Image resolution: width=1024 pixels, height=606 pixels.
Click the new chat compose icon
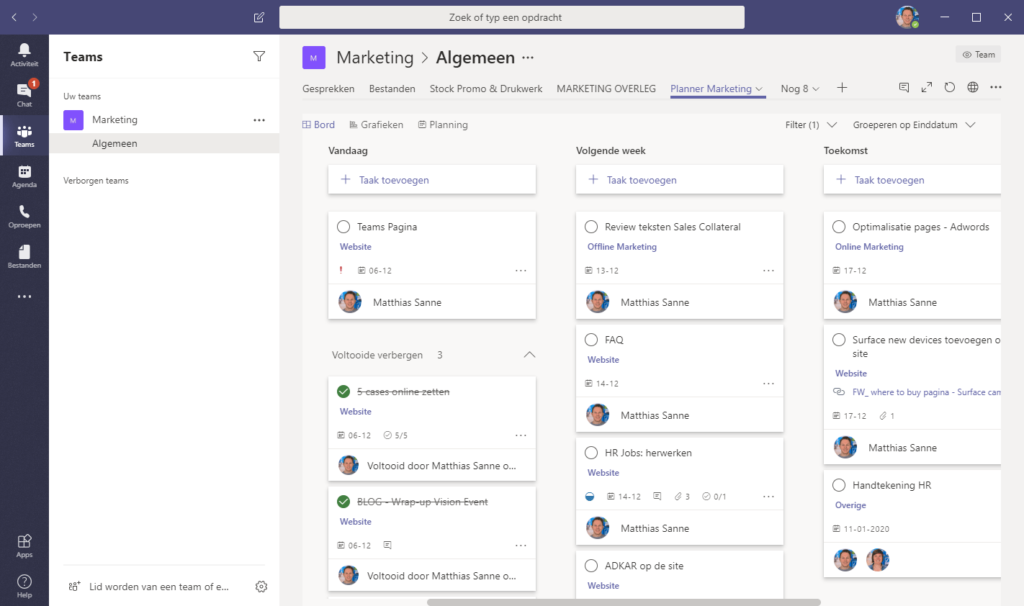[x=259, y=18]
